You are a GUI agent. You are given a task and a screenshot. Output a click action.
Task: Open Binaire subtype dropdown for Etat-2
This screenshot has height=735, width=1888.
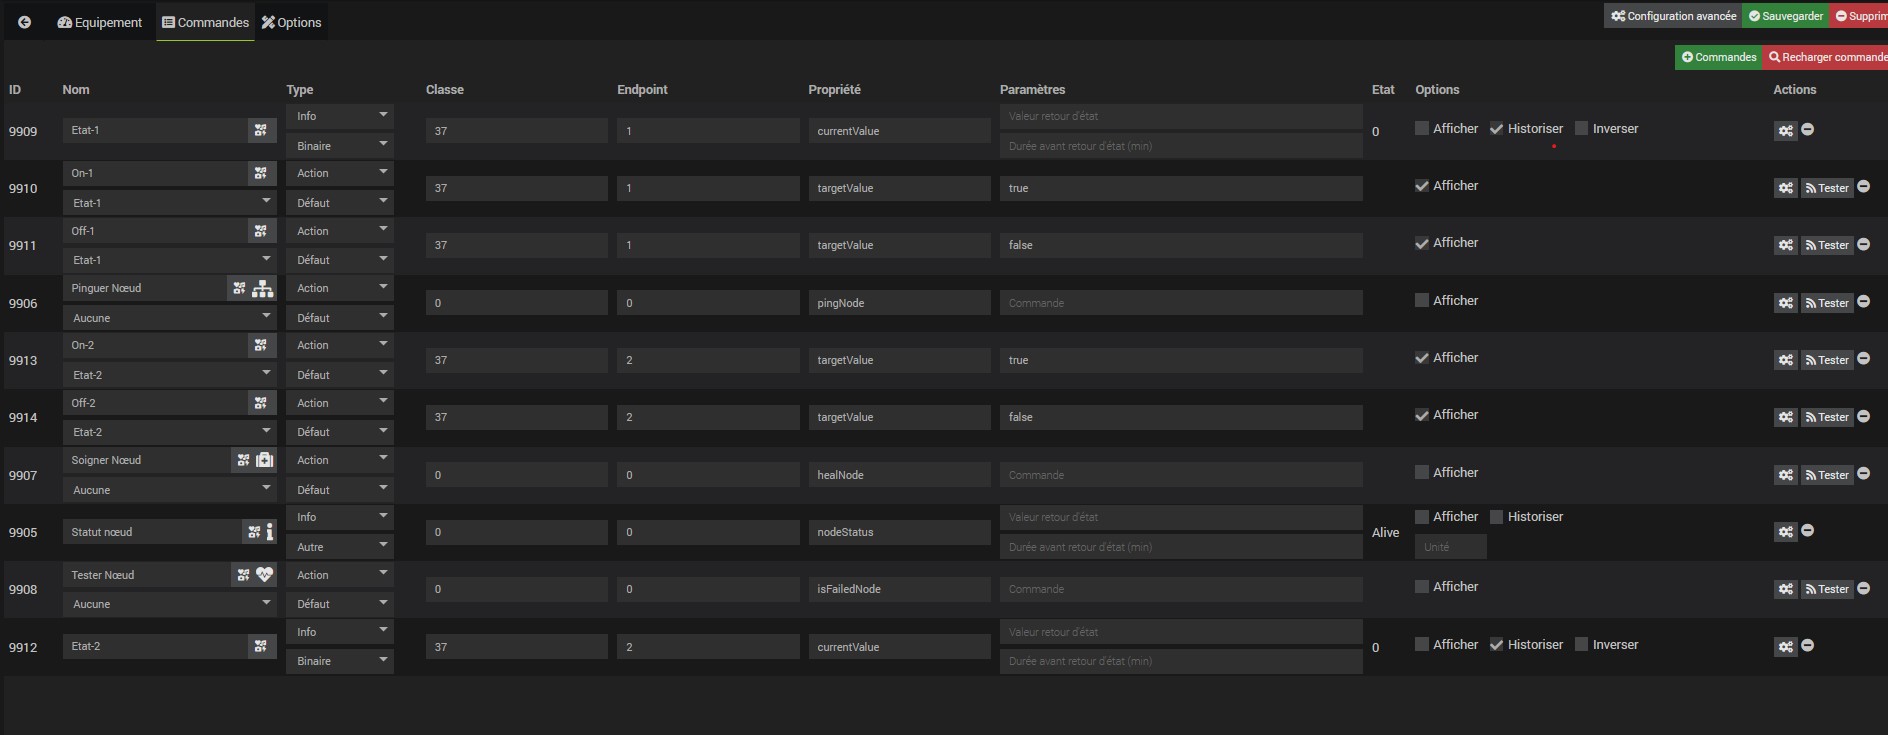click(340, 661)
